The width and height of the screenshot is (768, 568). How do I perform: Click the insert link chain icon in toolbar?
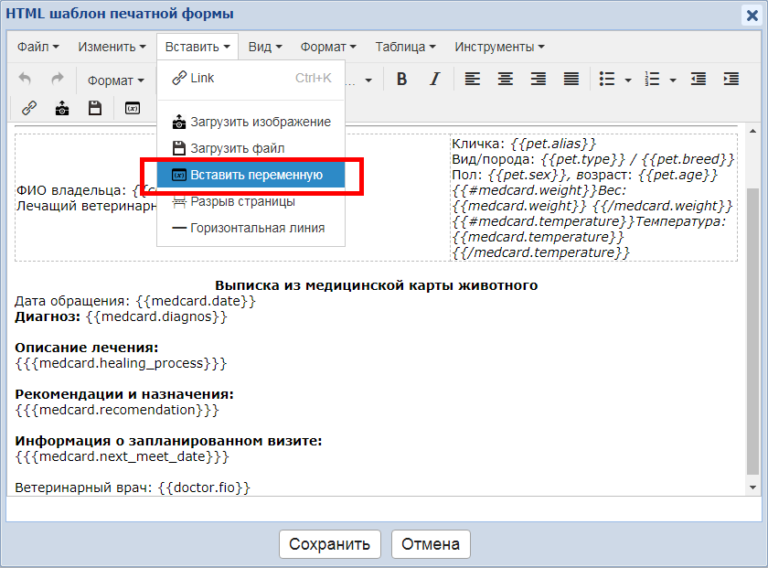(29, 108)
